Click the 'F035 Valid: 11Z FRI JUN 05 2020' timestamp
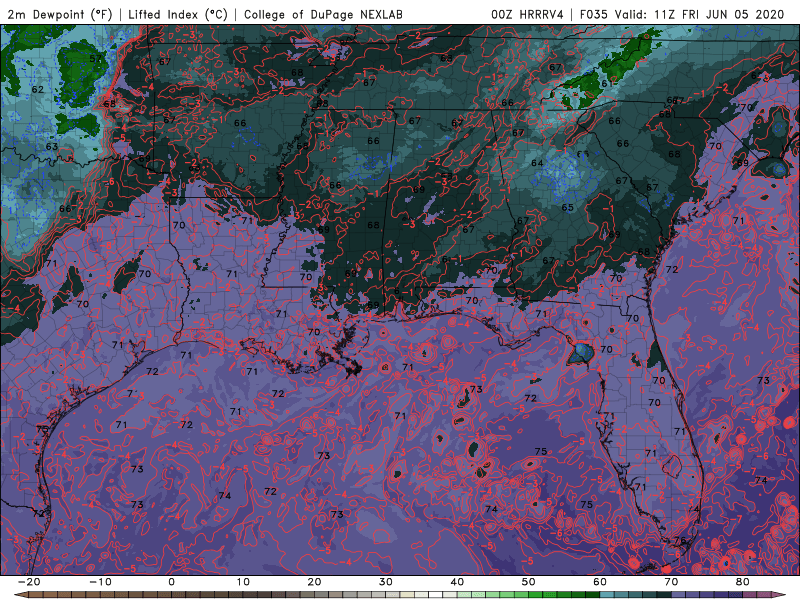 682,14
